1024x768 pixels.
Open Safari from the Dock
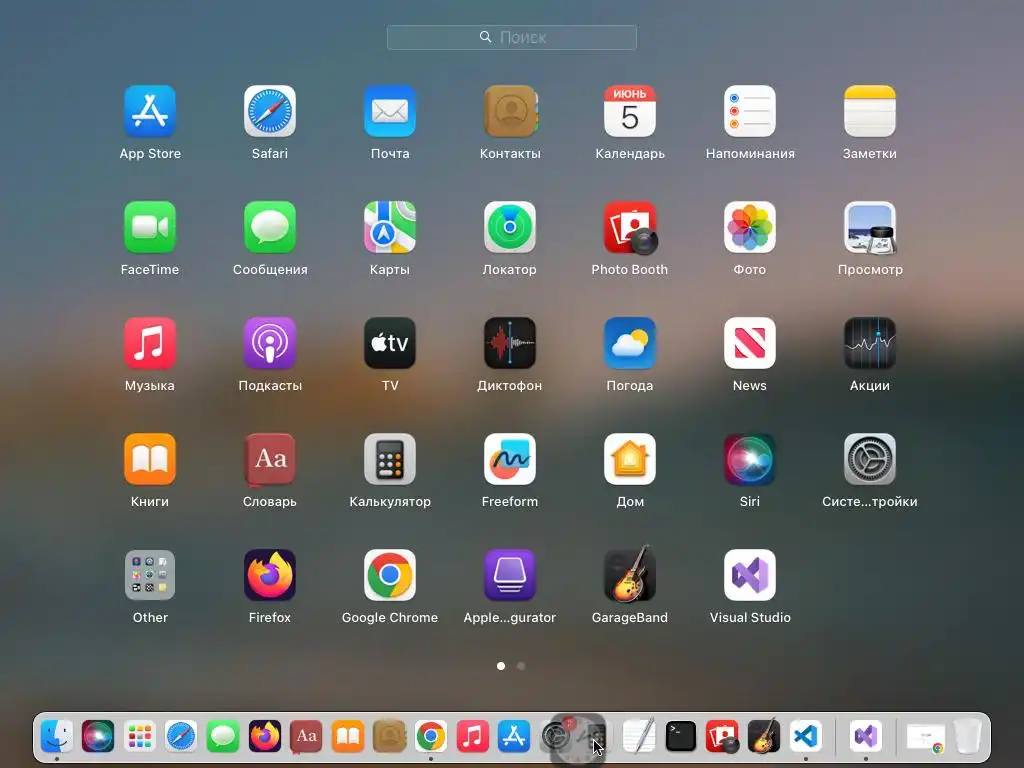point(181,737)
